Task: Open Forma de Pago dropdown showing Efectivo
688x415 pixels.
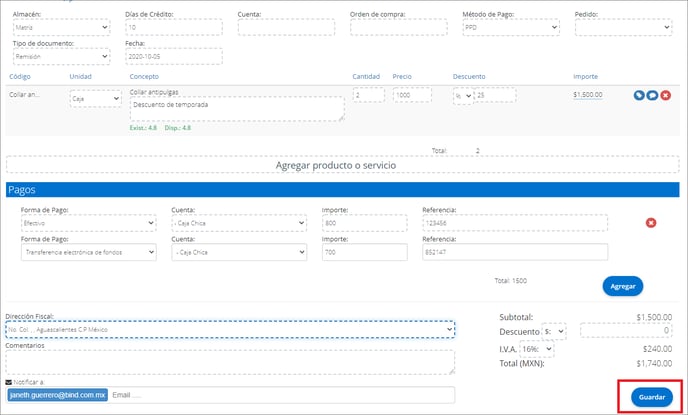Action: [x=89, y=223]
